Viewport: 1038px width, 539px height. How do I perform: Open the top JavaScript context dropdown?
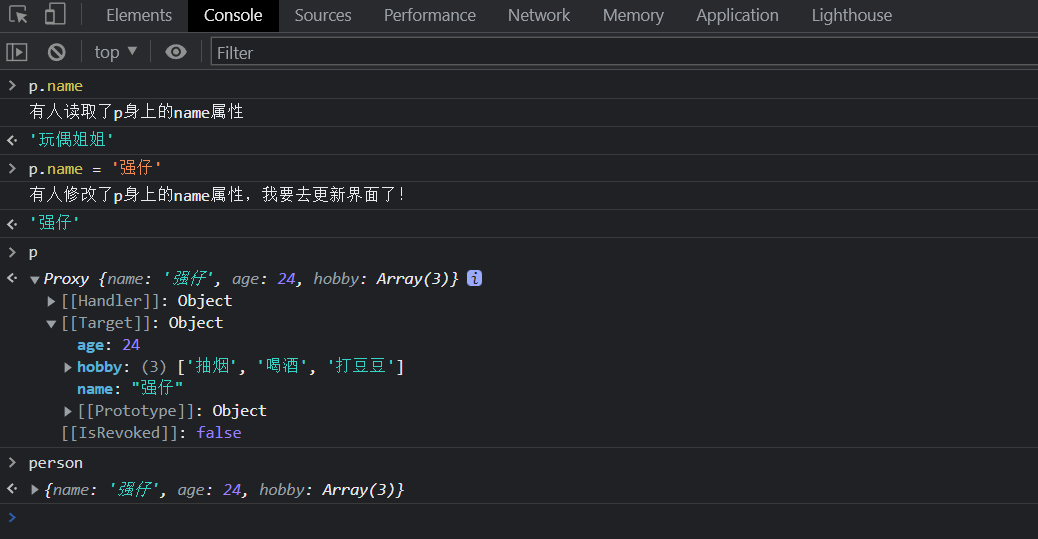pyautogui.click(x=116, y=52)
